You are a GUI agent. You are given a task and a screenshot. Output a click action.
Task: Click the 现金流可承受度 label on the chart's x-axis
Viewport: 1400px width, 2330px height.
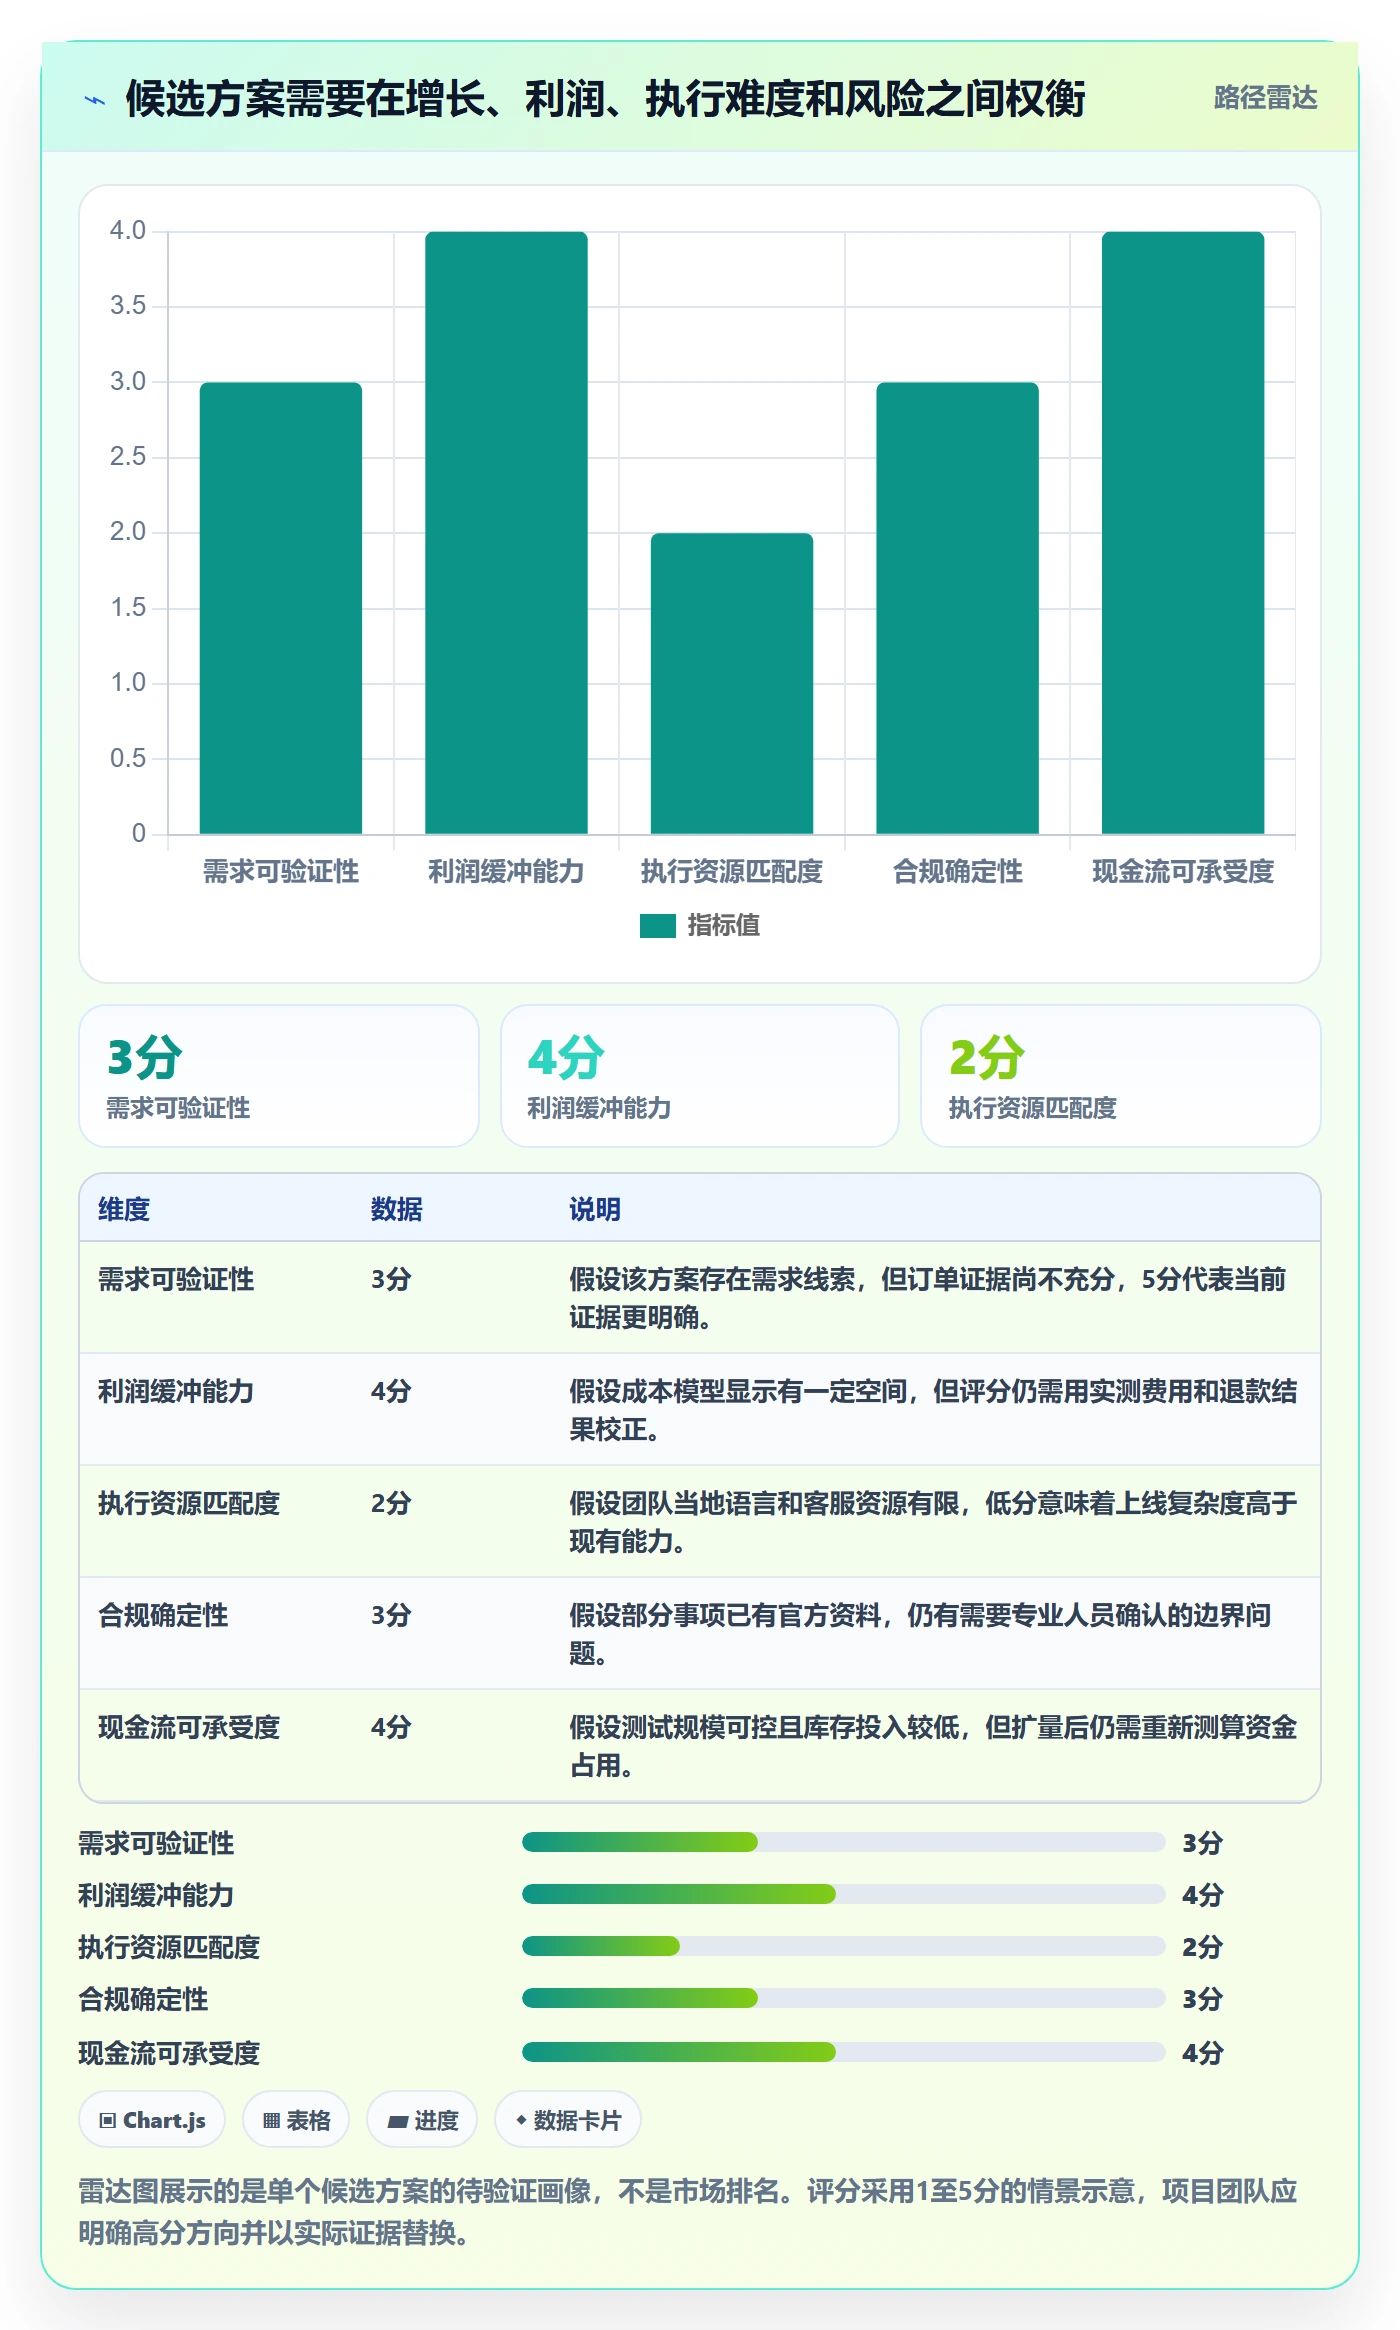tap(1183, 872)
